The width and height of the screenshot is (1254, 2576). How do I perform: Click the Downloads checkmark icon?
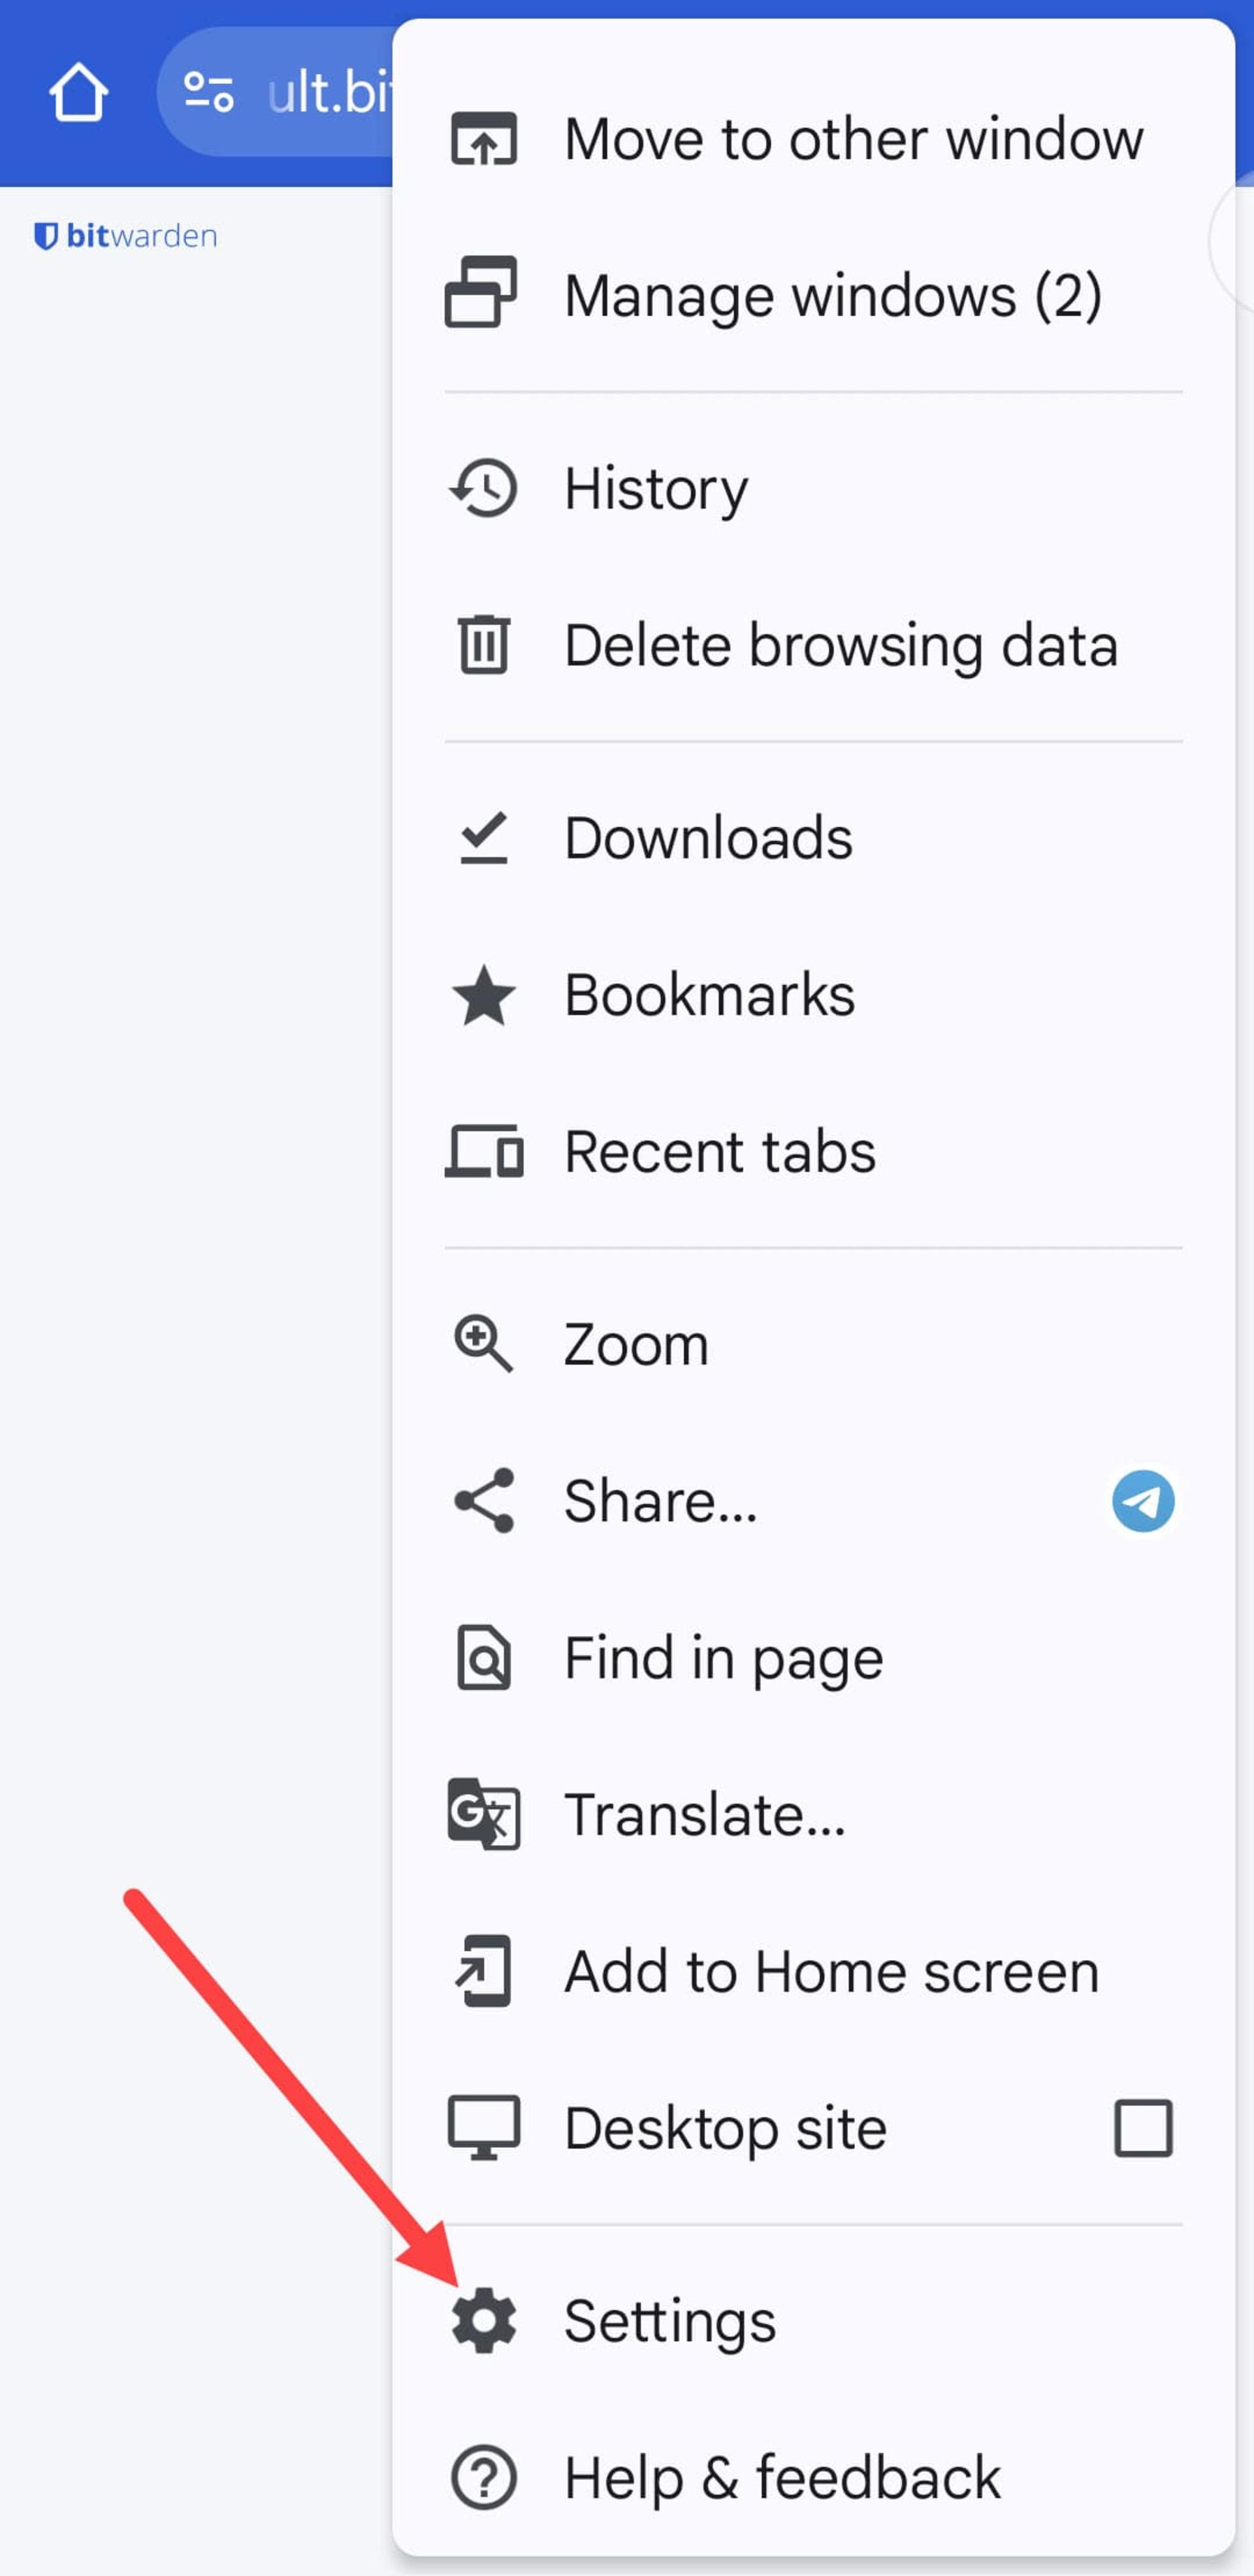pos(483,838)
